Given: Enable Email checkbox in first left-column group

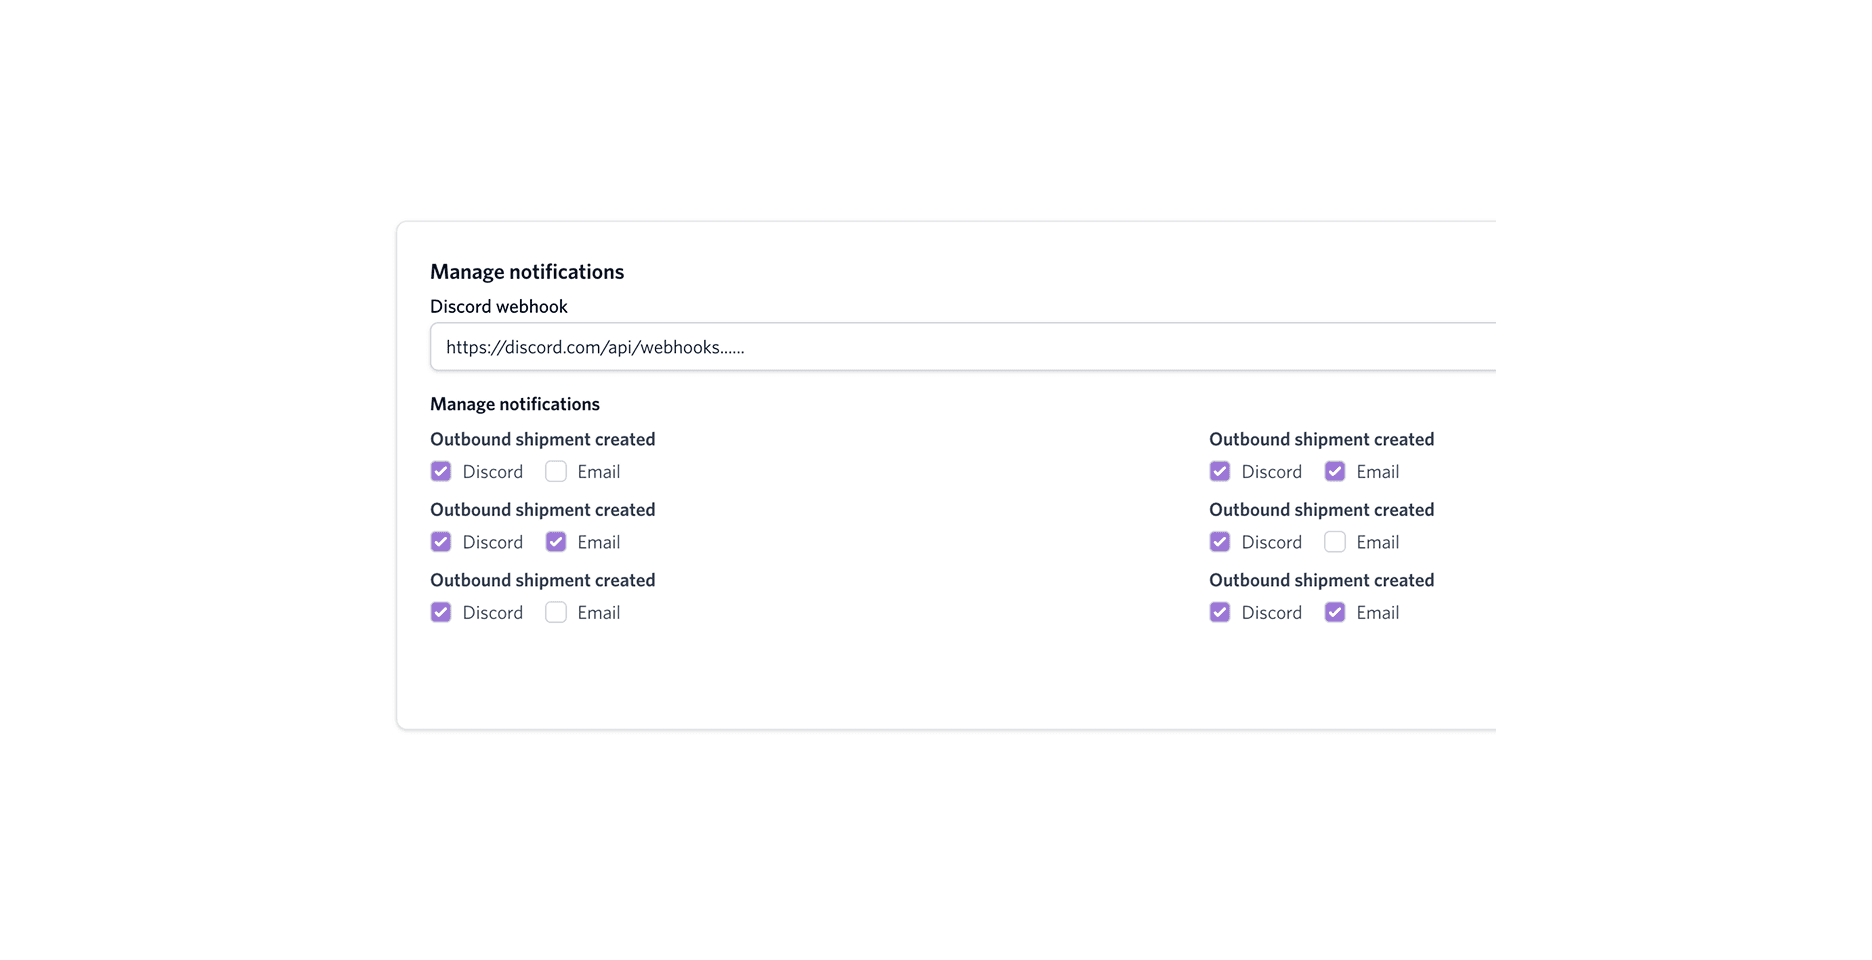Looking at the screenshot, I should click(556, 471).
